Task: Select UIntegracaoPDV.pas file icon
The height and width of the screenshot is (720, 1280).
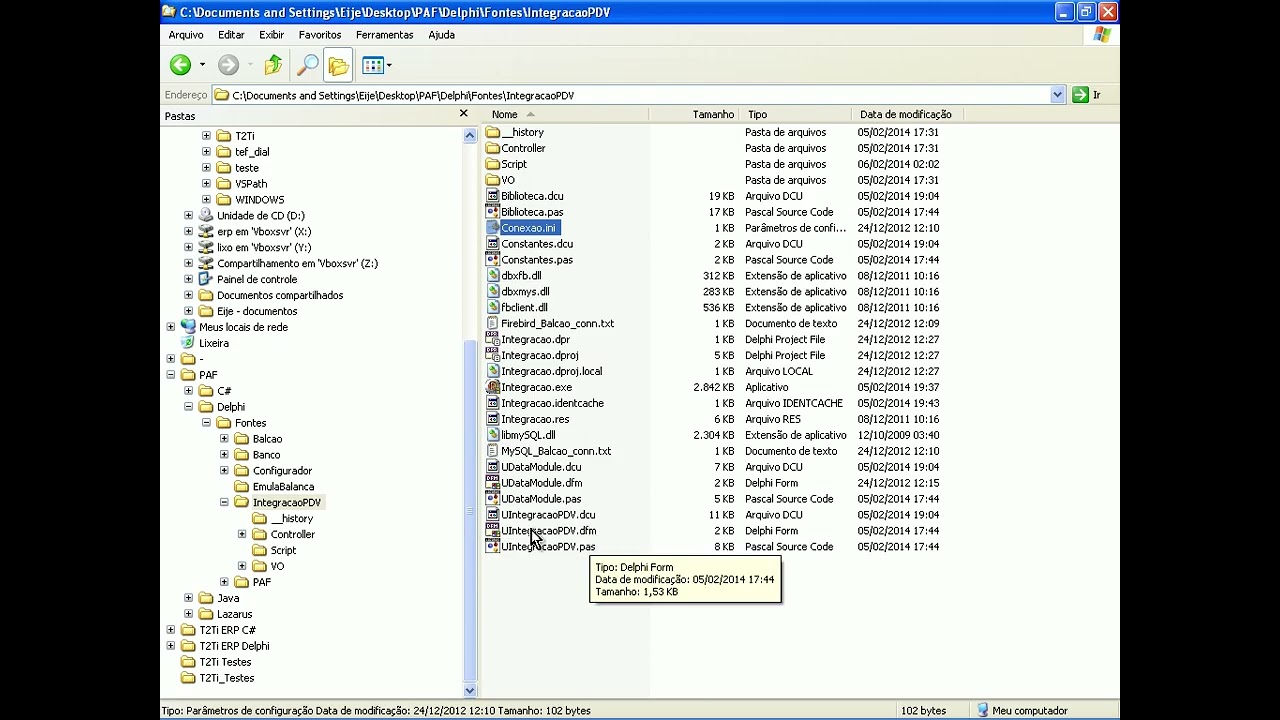Action: click(492, 547)
